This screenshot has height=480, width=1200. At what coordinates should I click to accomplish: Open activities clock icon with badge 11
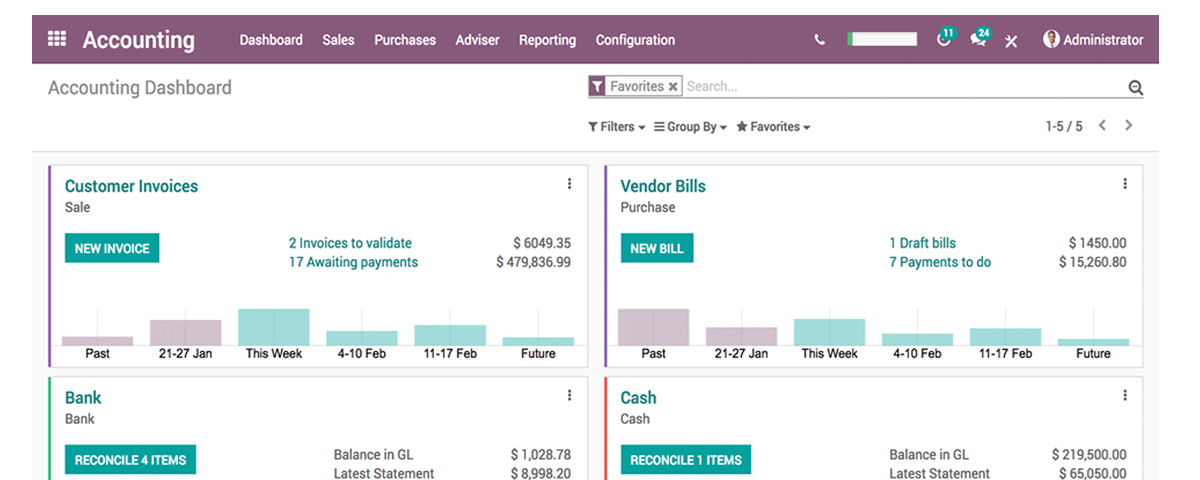pos(943,40)
